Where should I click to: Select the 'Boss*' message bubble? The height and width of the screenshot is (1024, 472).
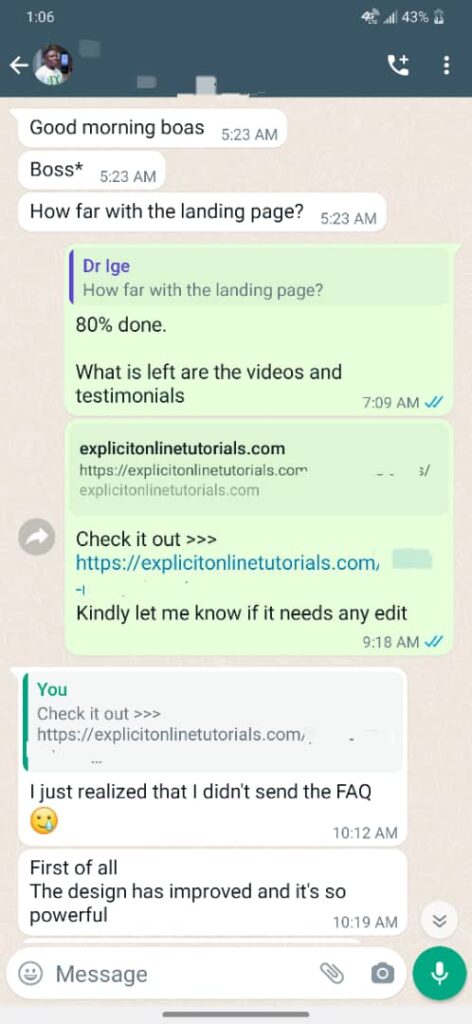pyautogui.click(x=91, y=170)
